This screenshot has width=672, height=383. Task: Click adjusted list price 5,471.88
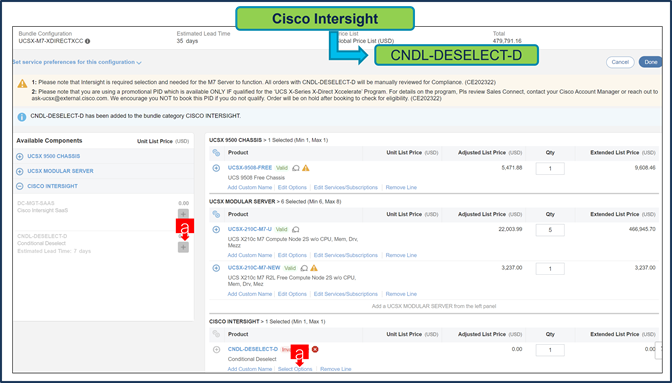tap(512, 168)
